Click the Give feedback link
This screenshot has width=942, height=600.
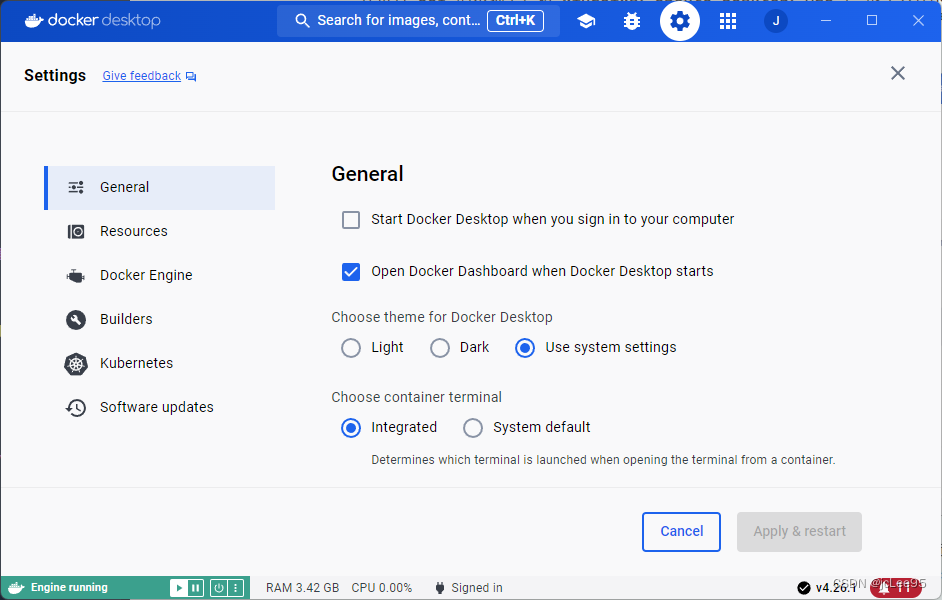pyautogui.click(x=142, y=76)
